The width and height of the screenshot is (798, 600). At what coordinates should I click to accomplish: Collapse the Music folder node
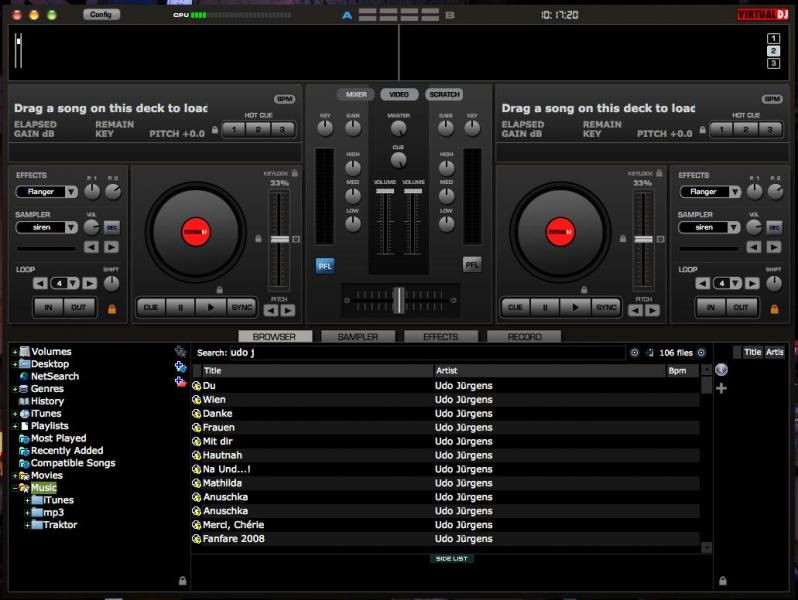tap(15, 488)
